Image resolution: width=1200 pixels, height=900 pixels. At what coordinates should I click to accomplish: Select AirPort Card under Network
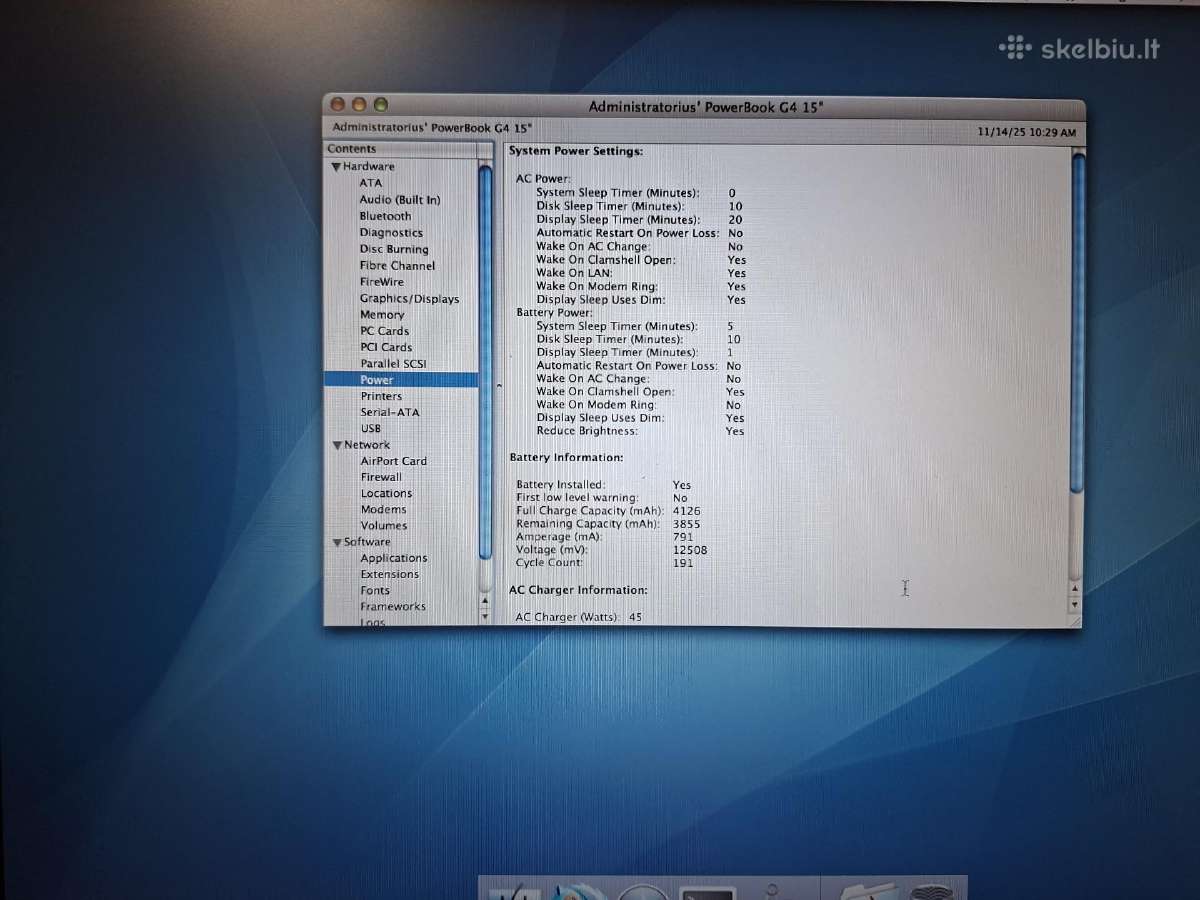pos(393,461)
